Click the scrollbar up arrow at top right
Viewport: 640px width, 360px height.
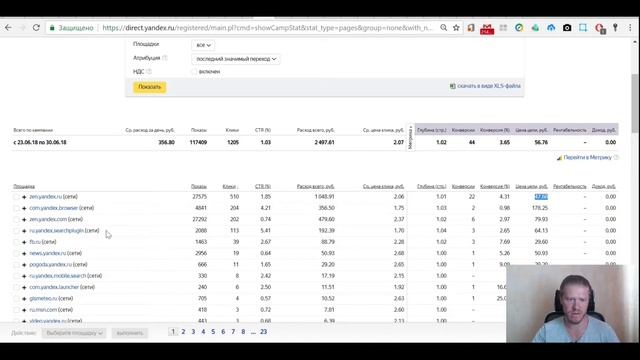coord(635,42)
